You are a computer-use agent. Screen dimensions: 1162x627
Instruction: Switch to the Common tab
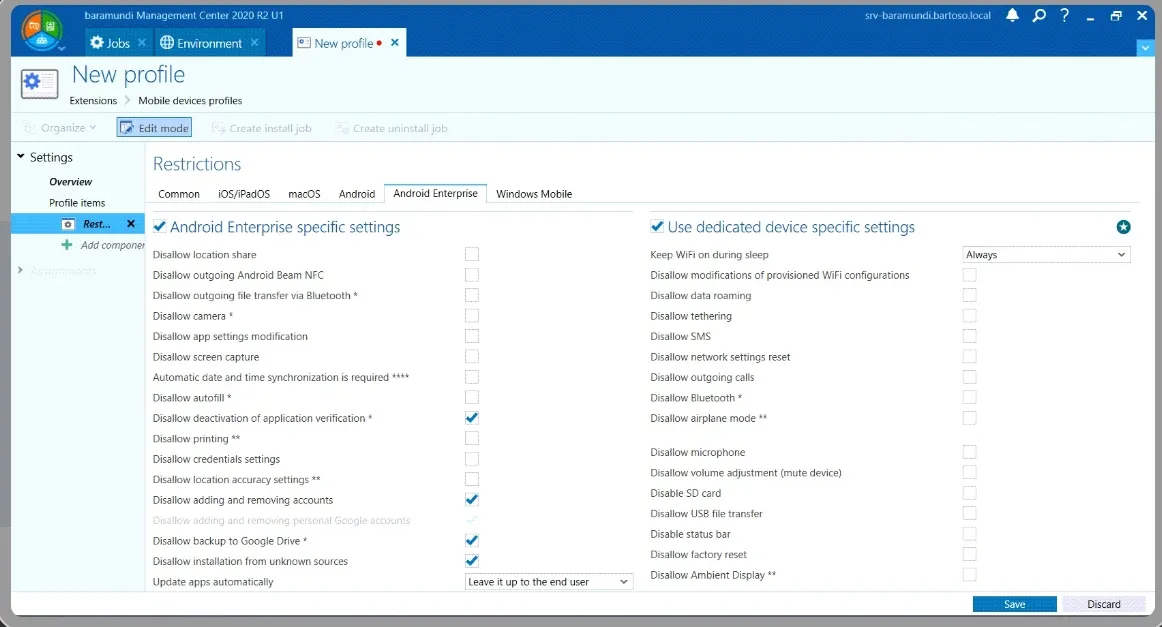pos(179,194)
